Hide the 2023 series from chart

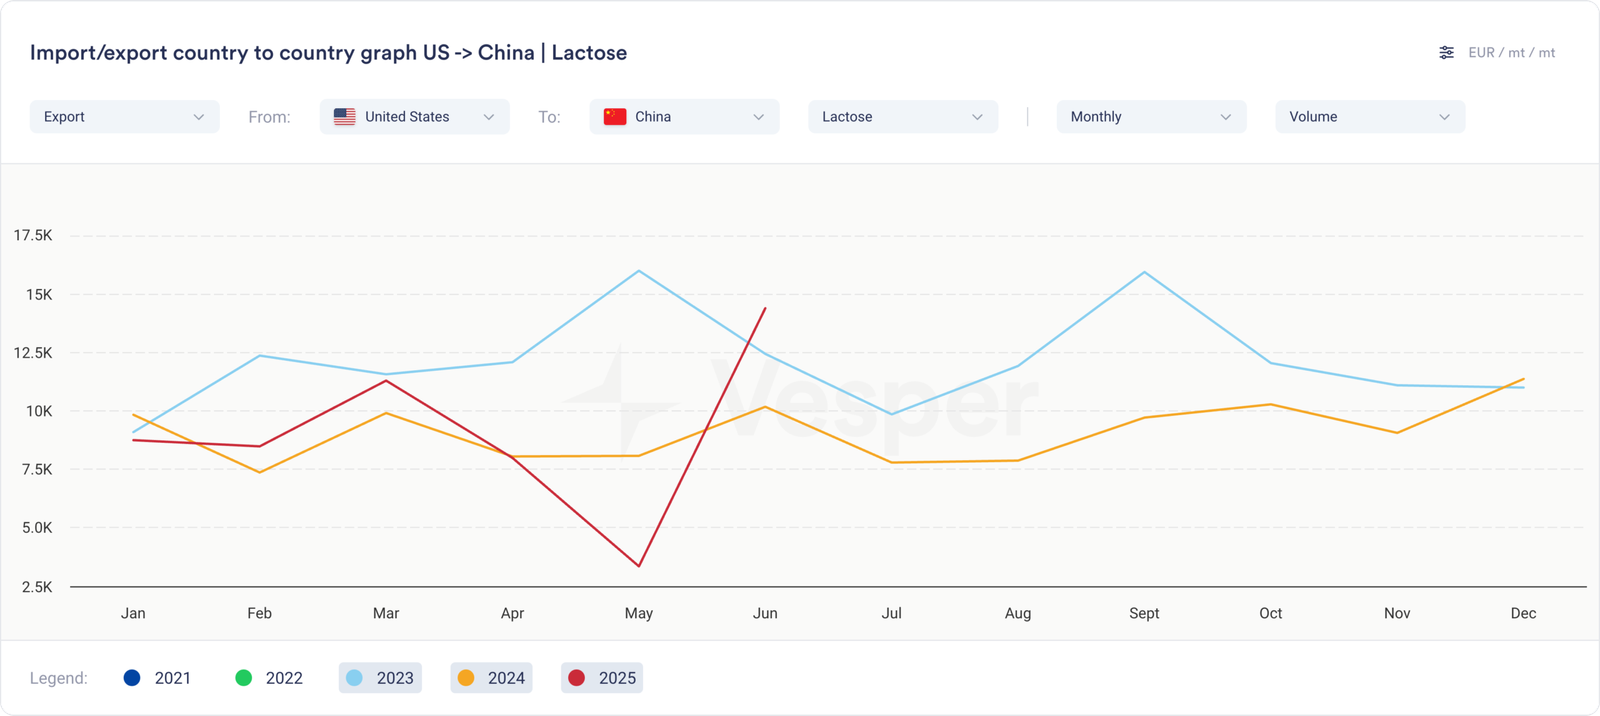[380, 678]
